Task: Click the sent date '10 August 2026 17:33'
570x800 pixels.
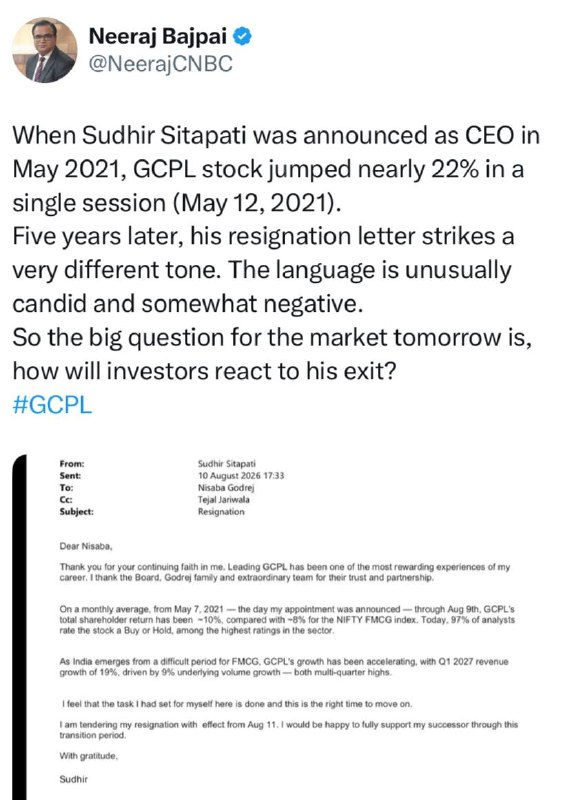Action: click(241, 476)
